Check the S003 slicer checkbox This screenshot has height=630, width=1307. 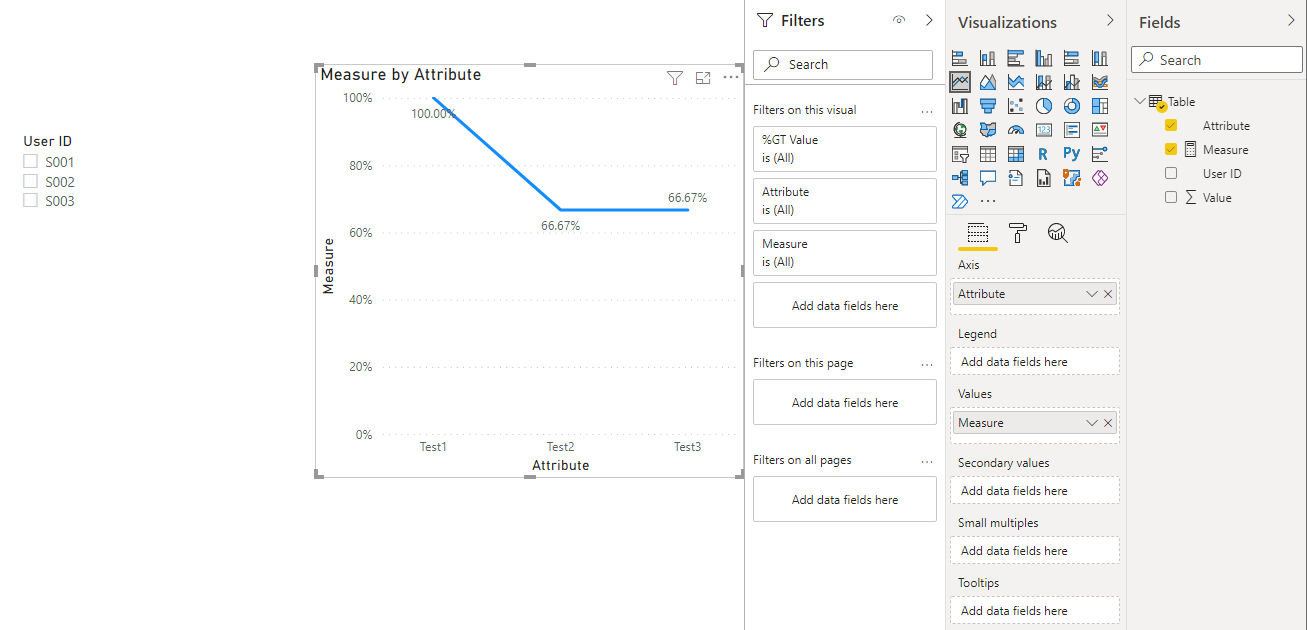(30, 200)
